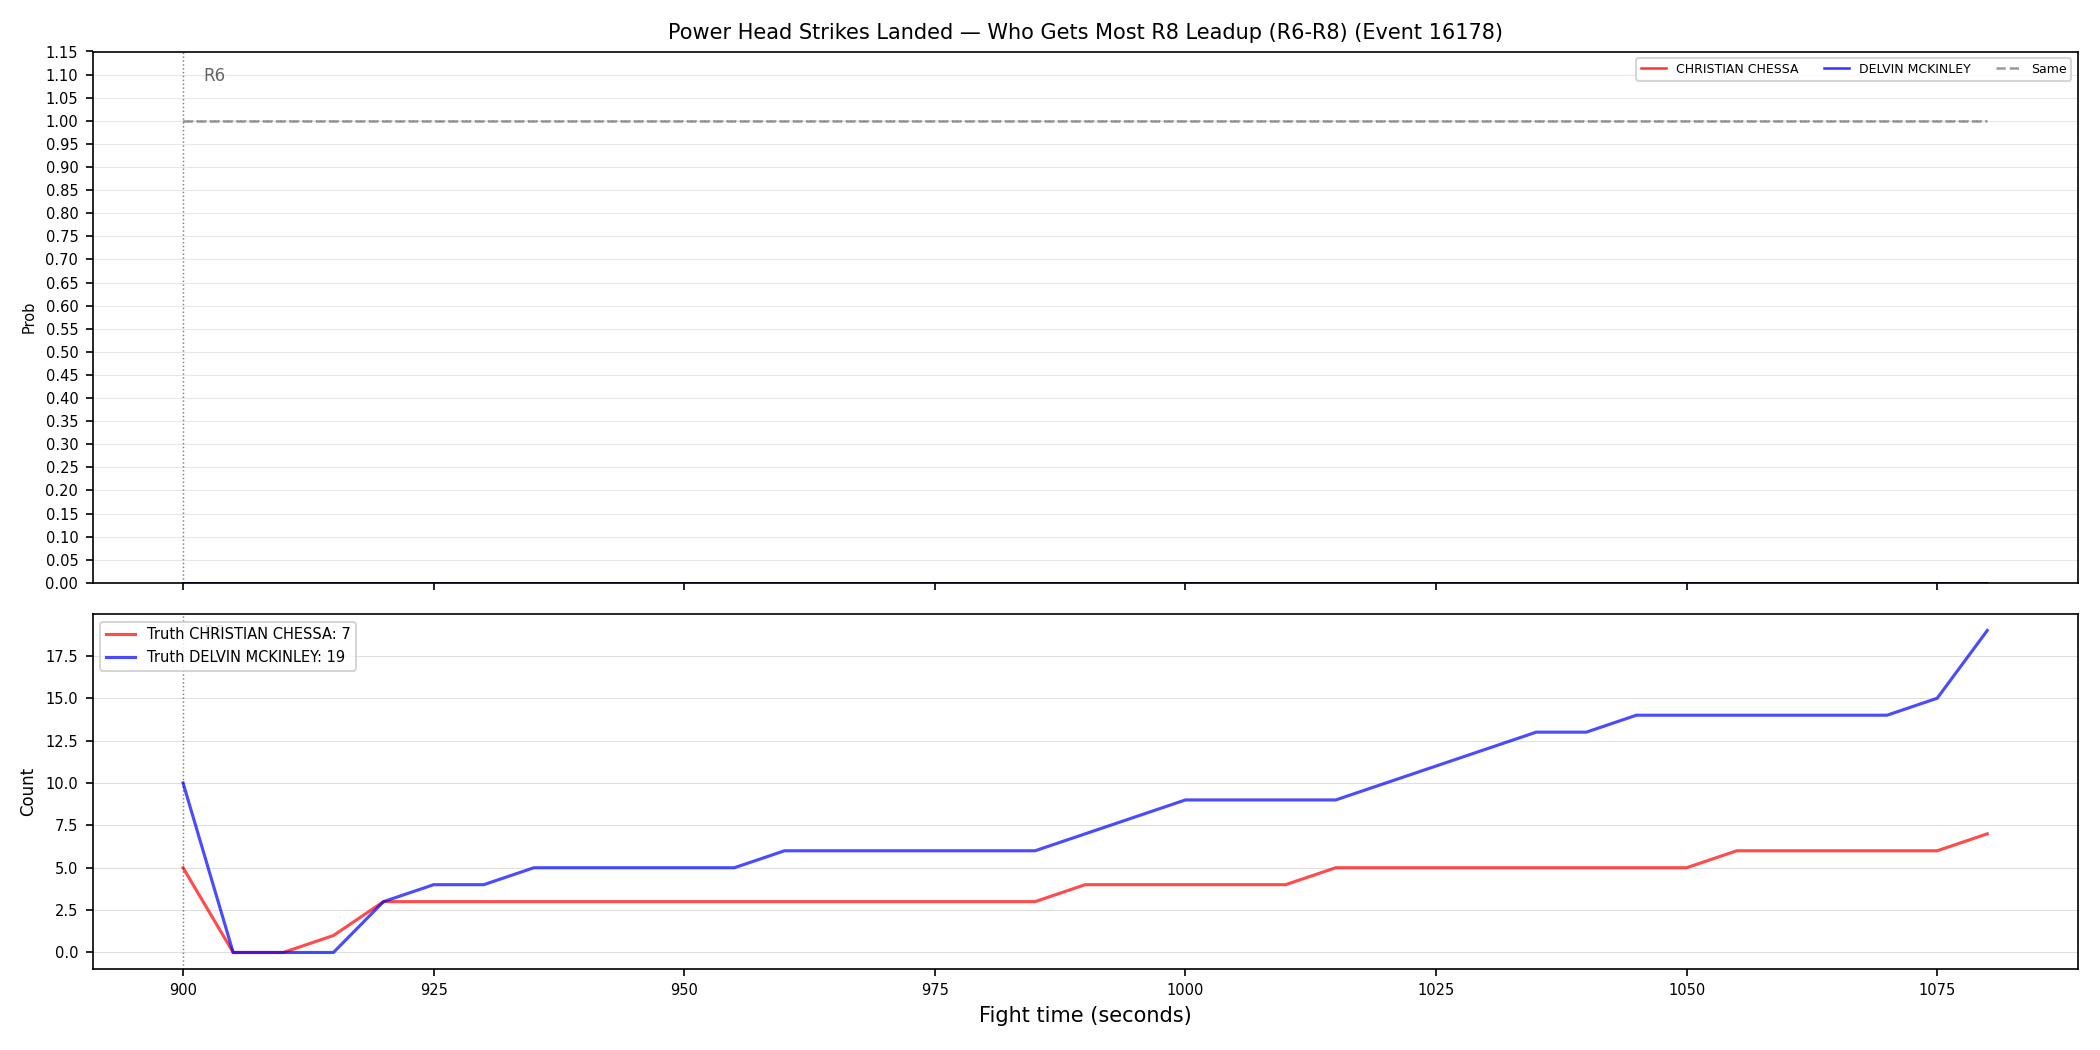
Task: Click the red line's endpoint at 7
Action: (1987, 834)
